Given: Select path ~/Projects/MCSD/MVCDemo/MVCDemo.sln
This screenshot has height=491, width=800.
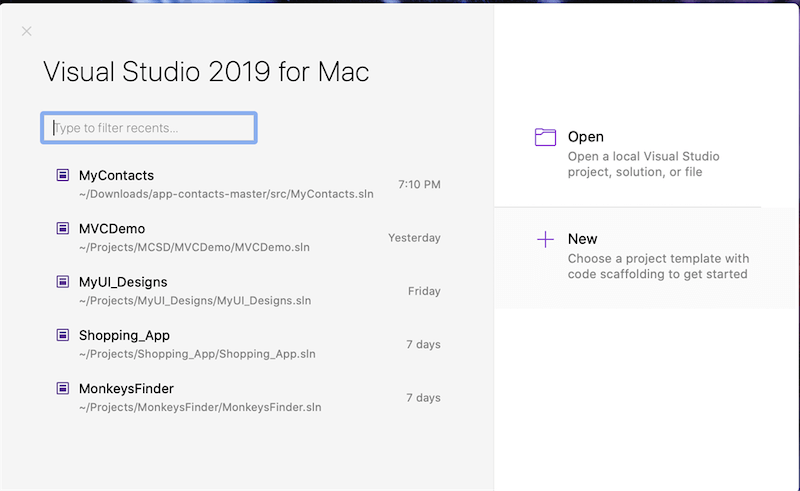Looking at the screenshot, I should tap(194, 248).
